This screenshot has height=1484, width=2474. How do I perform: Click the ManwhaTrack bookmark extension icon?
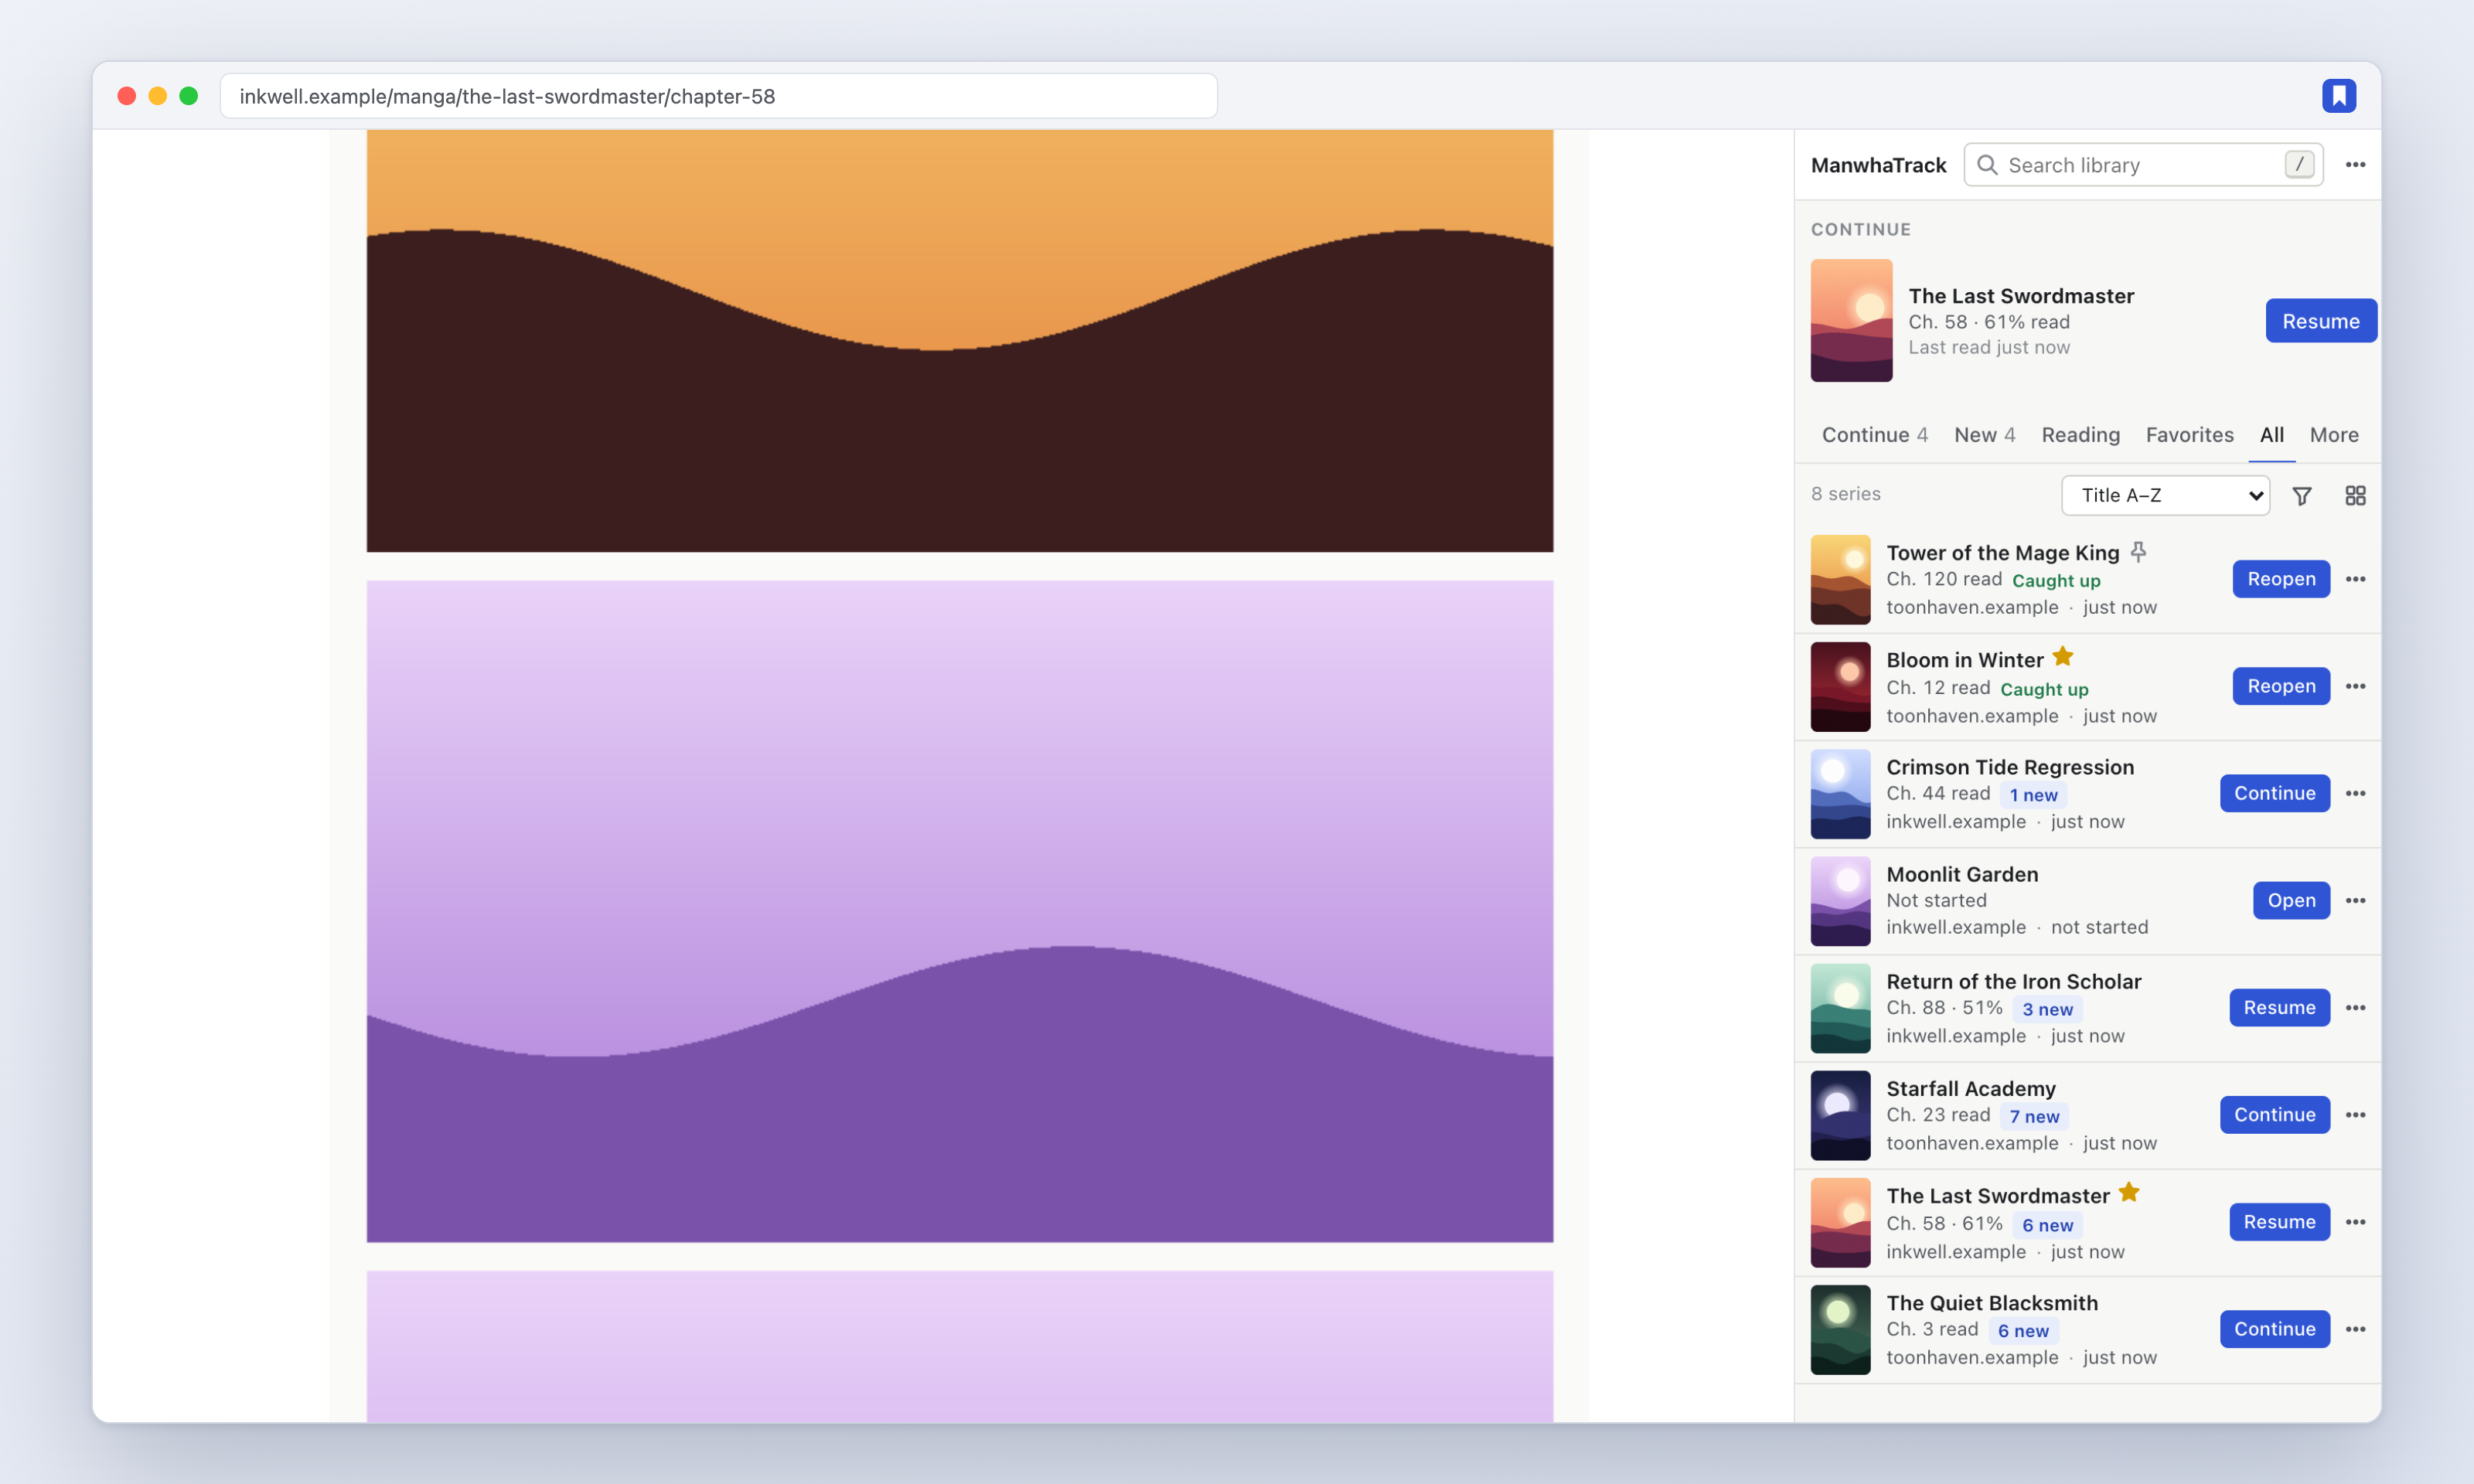tap(2338, 96)
